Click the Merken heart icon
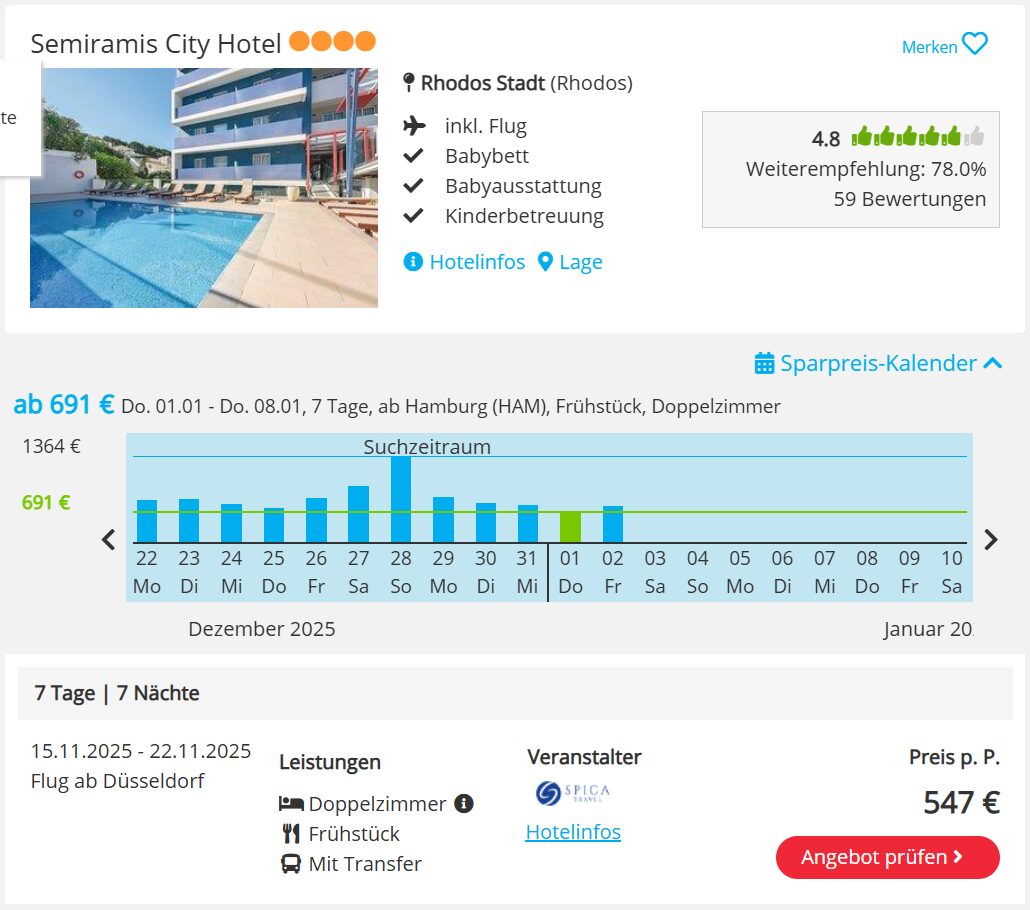Screen dimensions: 1030x910 [975, 45]
